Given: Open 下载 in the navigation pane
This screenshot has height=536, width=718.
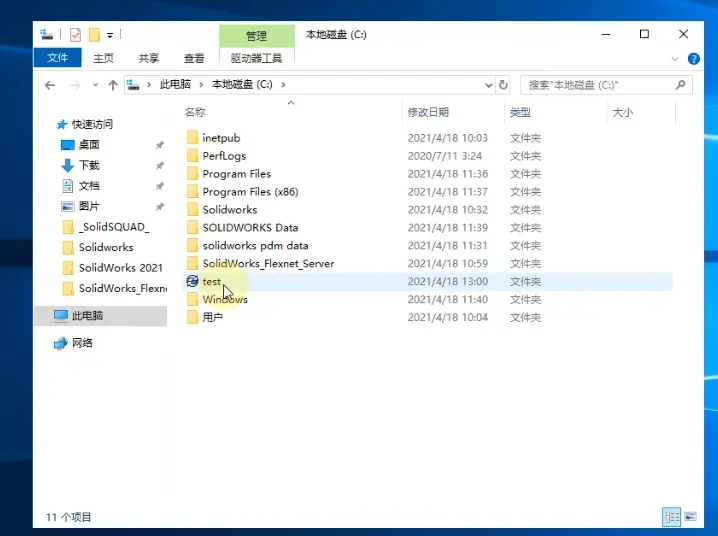Looking at the screenshot, I should coord(89,165).
